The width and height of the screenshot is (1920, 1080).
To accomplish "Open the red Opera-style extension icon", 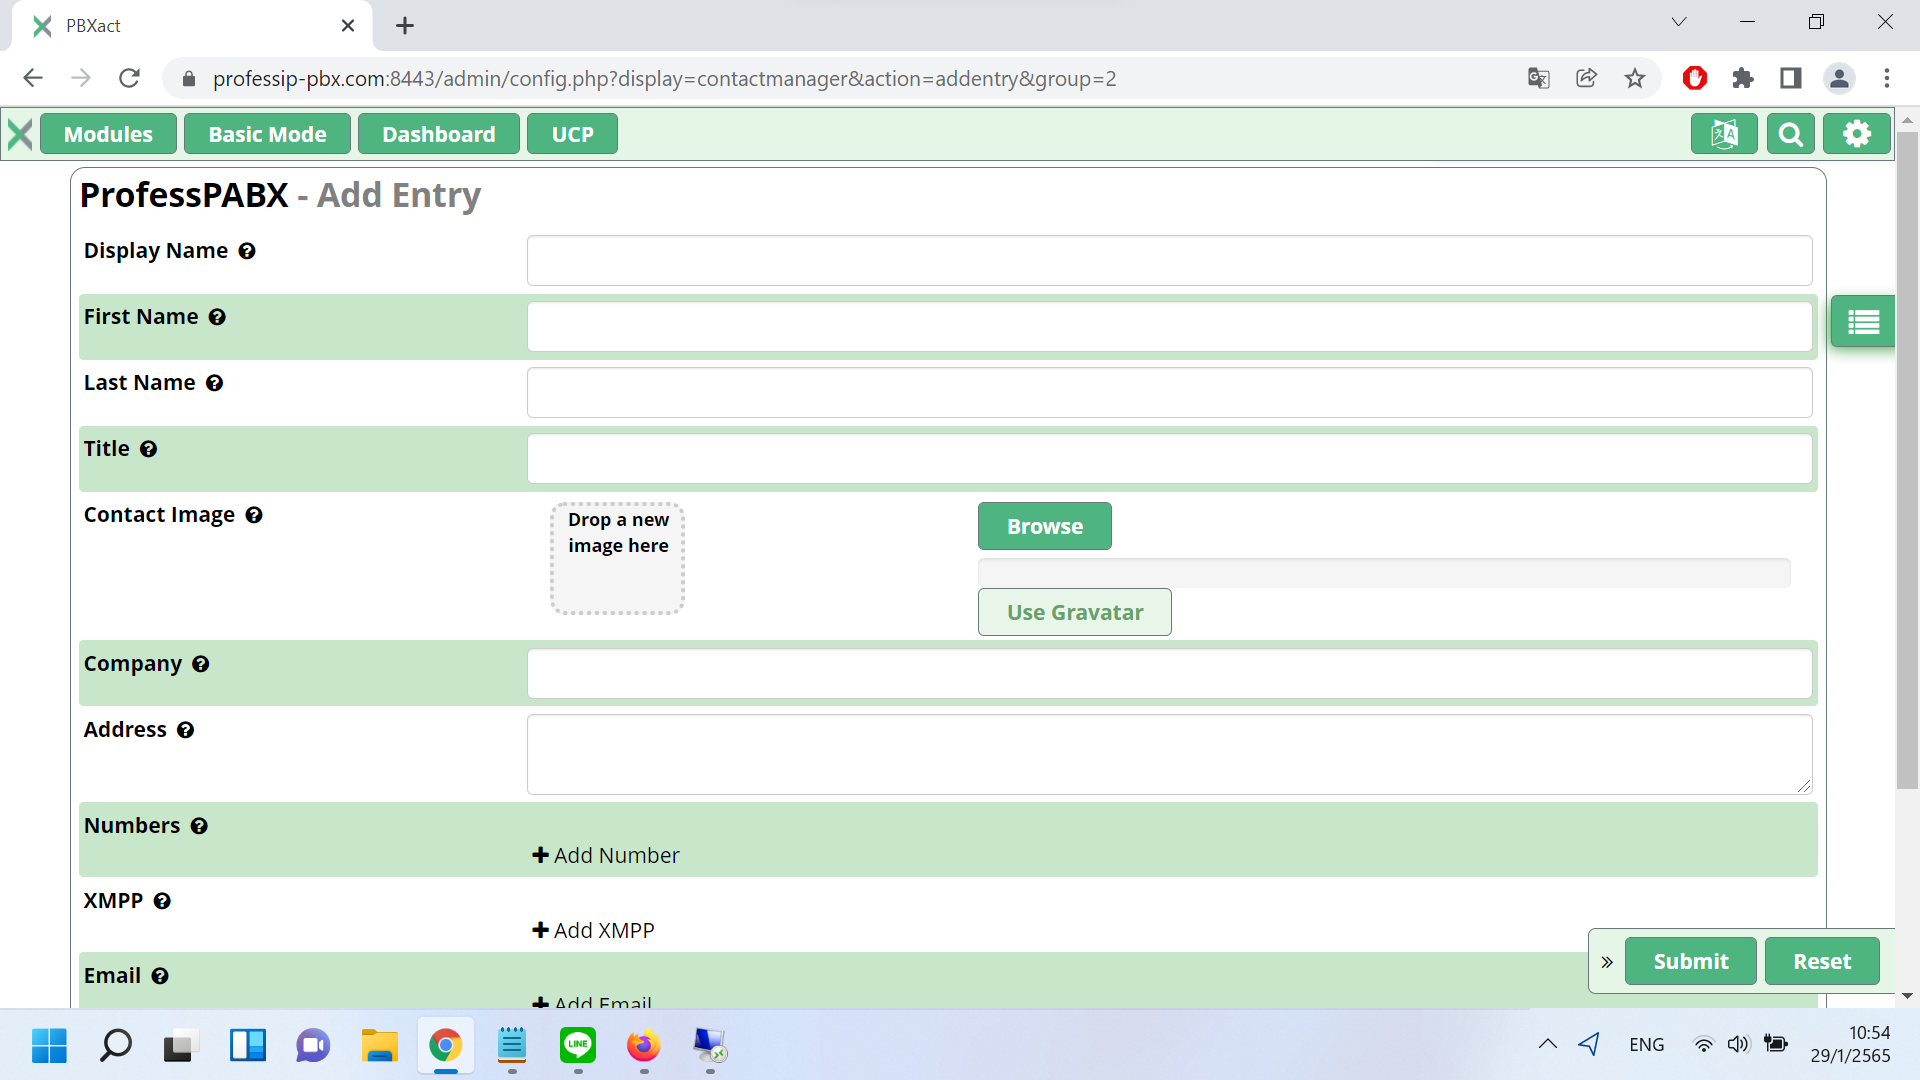I will pyautogui.click(x=1695, y=78).
